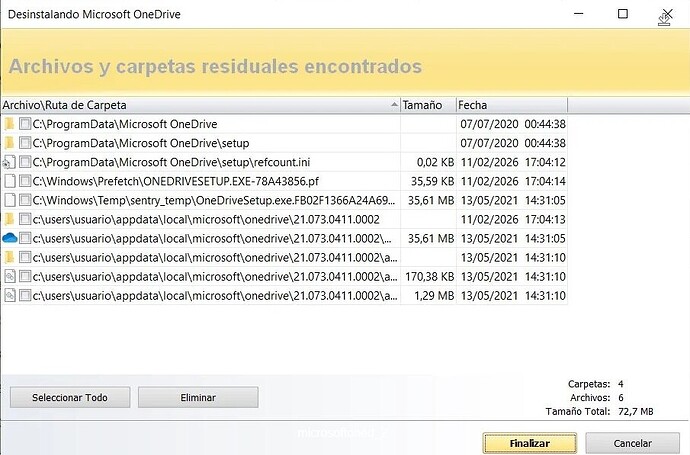Screen dimensions: 690x455
Task: Click folder icon of Microsoft OneDrive\setup row
Action: tap(9, 143)
